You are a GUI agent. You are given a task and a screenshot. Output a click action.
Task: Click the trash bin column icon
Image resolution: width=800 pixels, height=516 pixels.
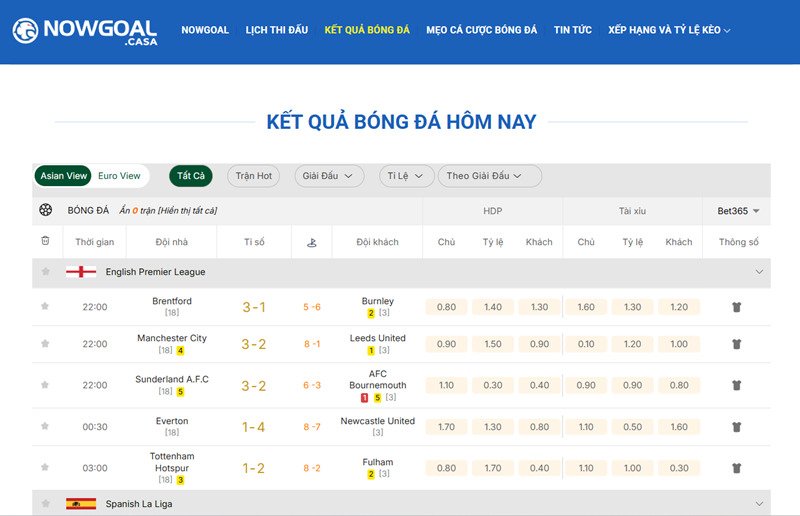click(x=45, y=241)
